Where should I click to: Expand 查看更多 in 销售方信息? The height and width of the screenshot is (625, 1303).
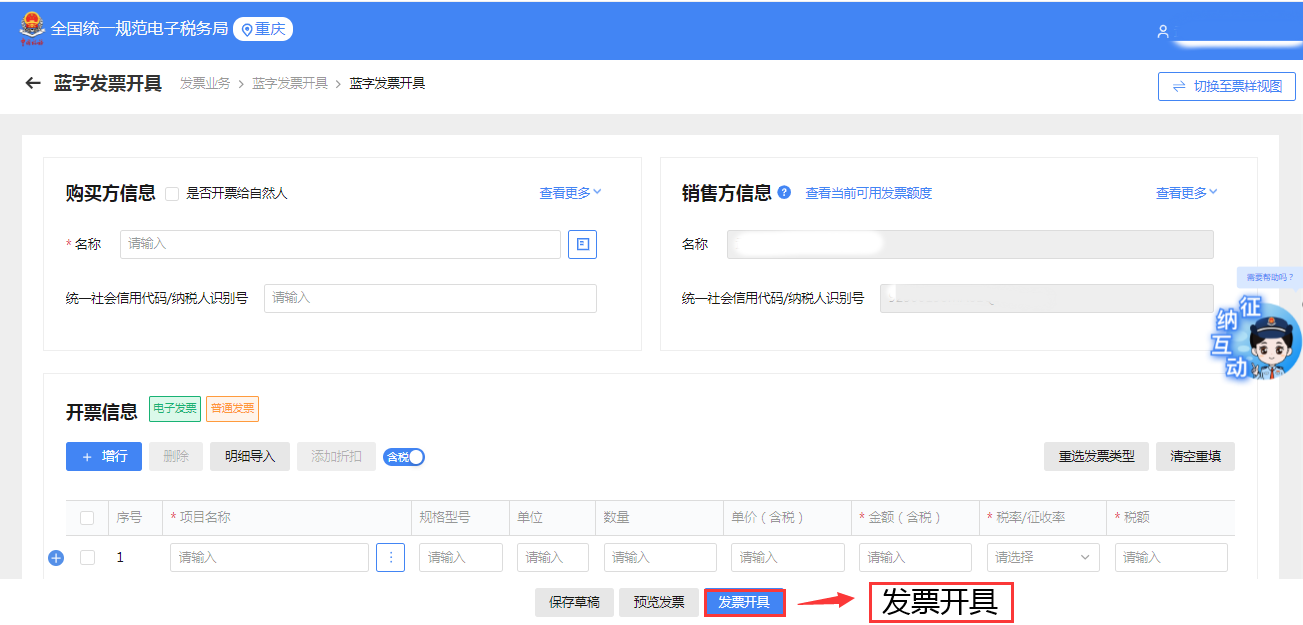(1186, 193)
